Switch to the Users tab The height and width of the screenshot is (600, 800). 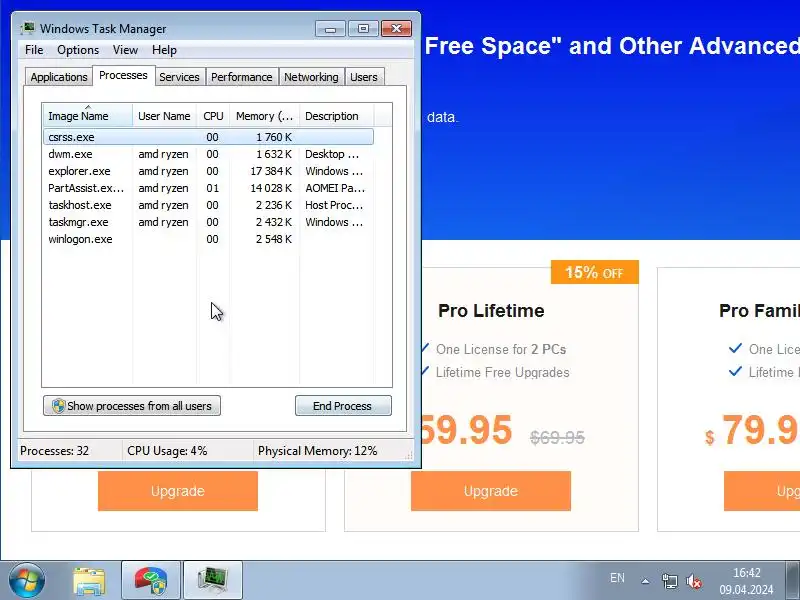tap(364, 77)
